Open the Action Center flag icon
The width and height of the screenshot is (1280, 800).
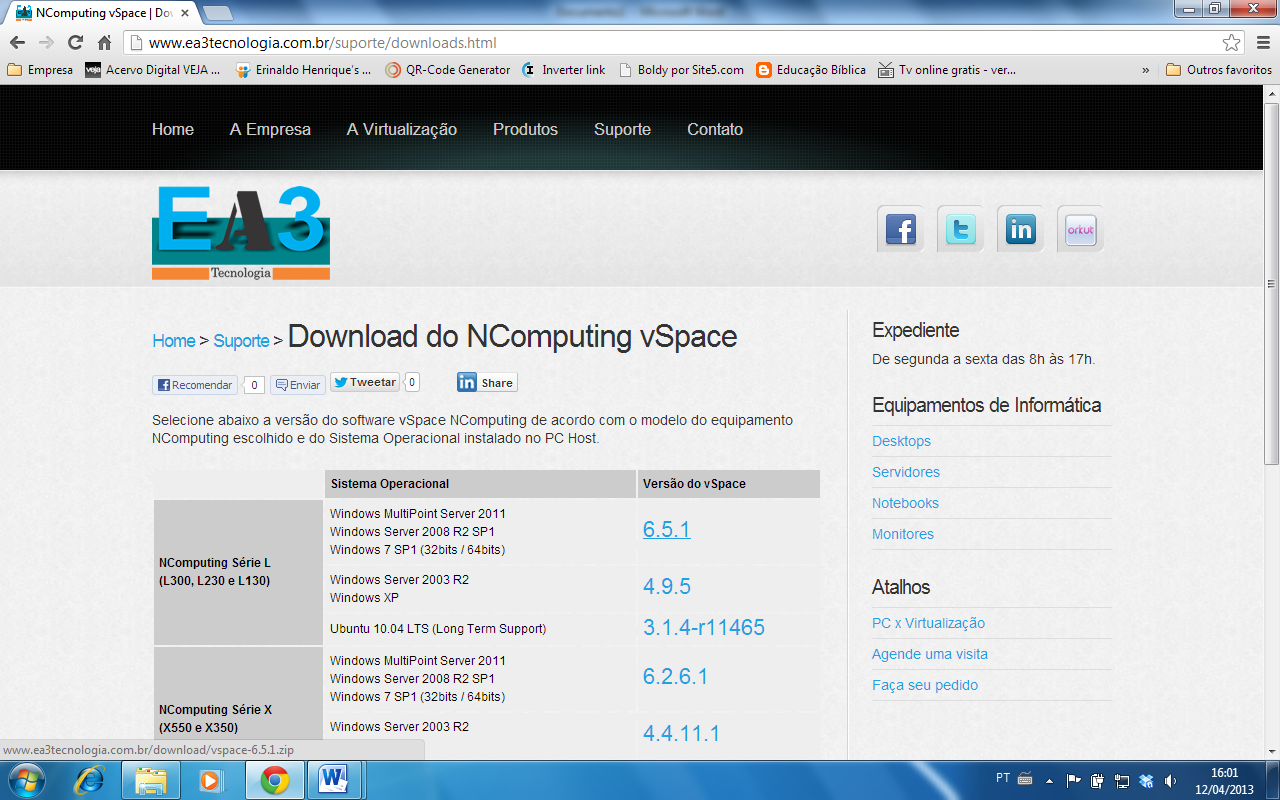[x=1074, y=780]
